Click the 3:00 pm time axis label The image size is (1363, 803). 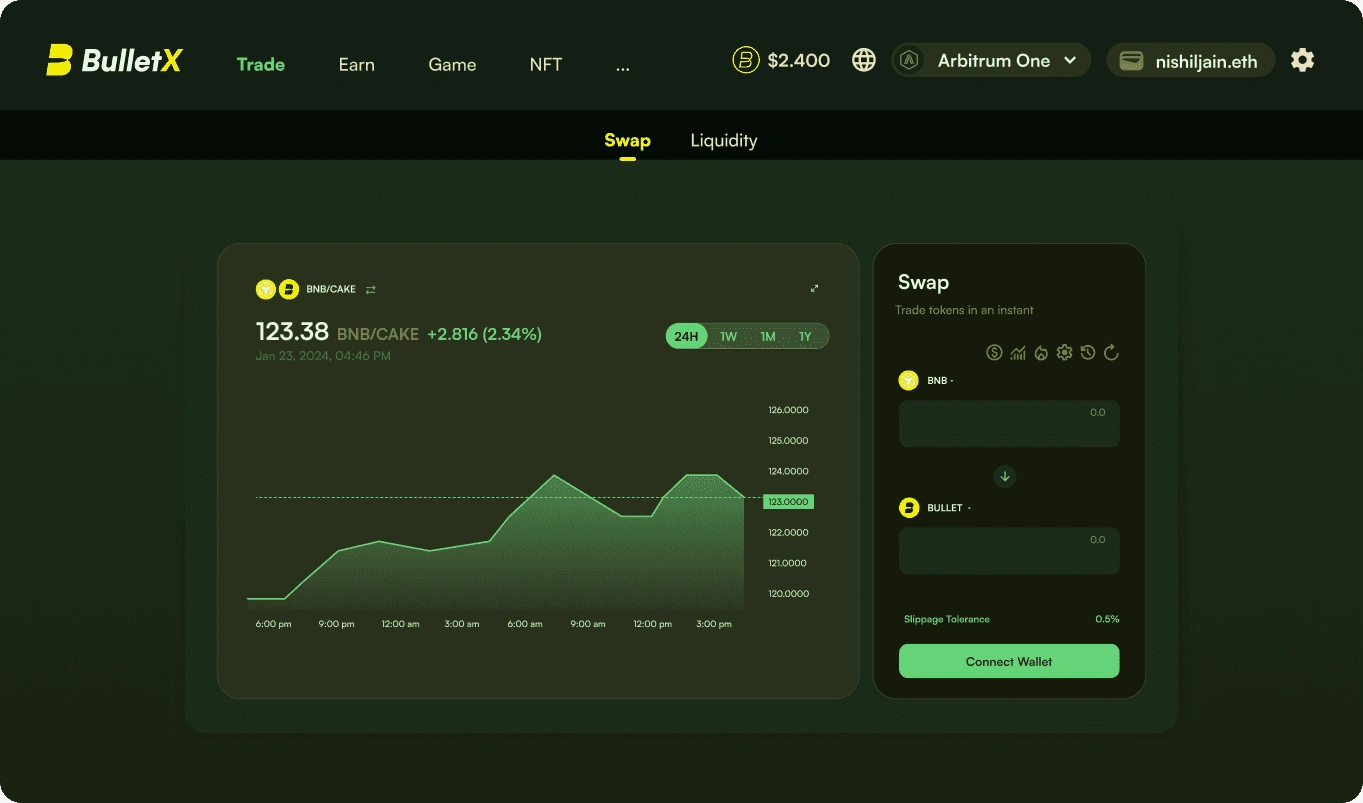tap(713, 624)
